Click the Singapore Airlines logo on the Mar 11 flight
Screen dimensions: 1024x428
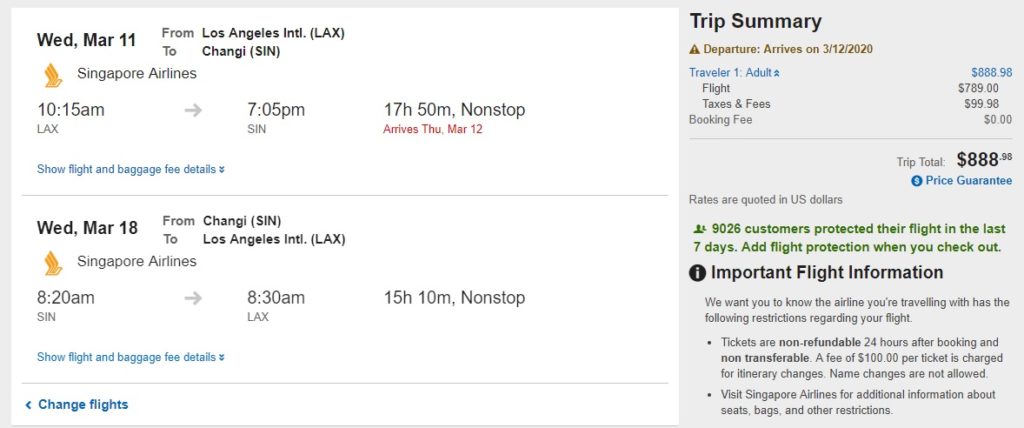pyautogui.click(x=53, y=74)
